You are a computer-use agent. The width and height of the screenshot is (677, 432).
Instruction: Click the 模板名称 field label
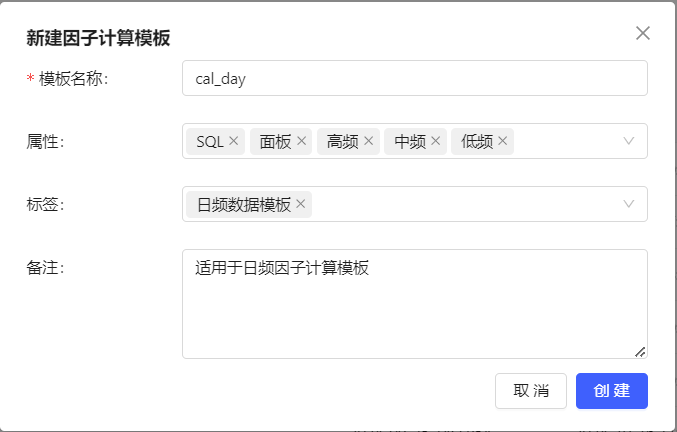73,79
